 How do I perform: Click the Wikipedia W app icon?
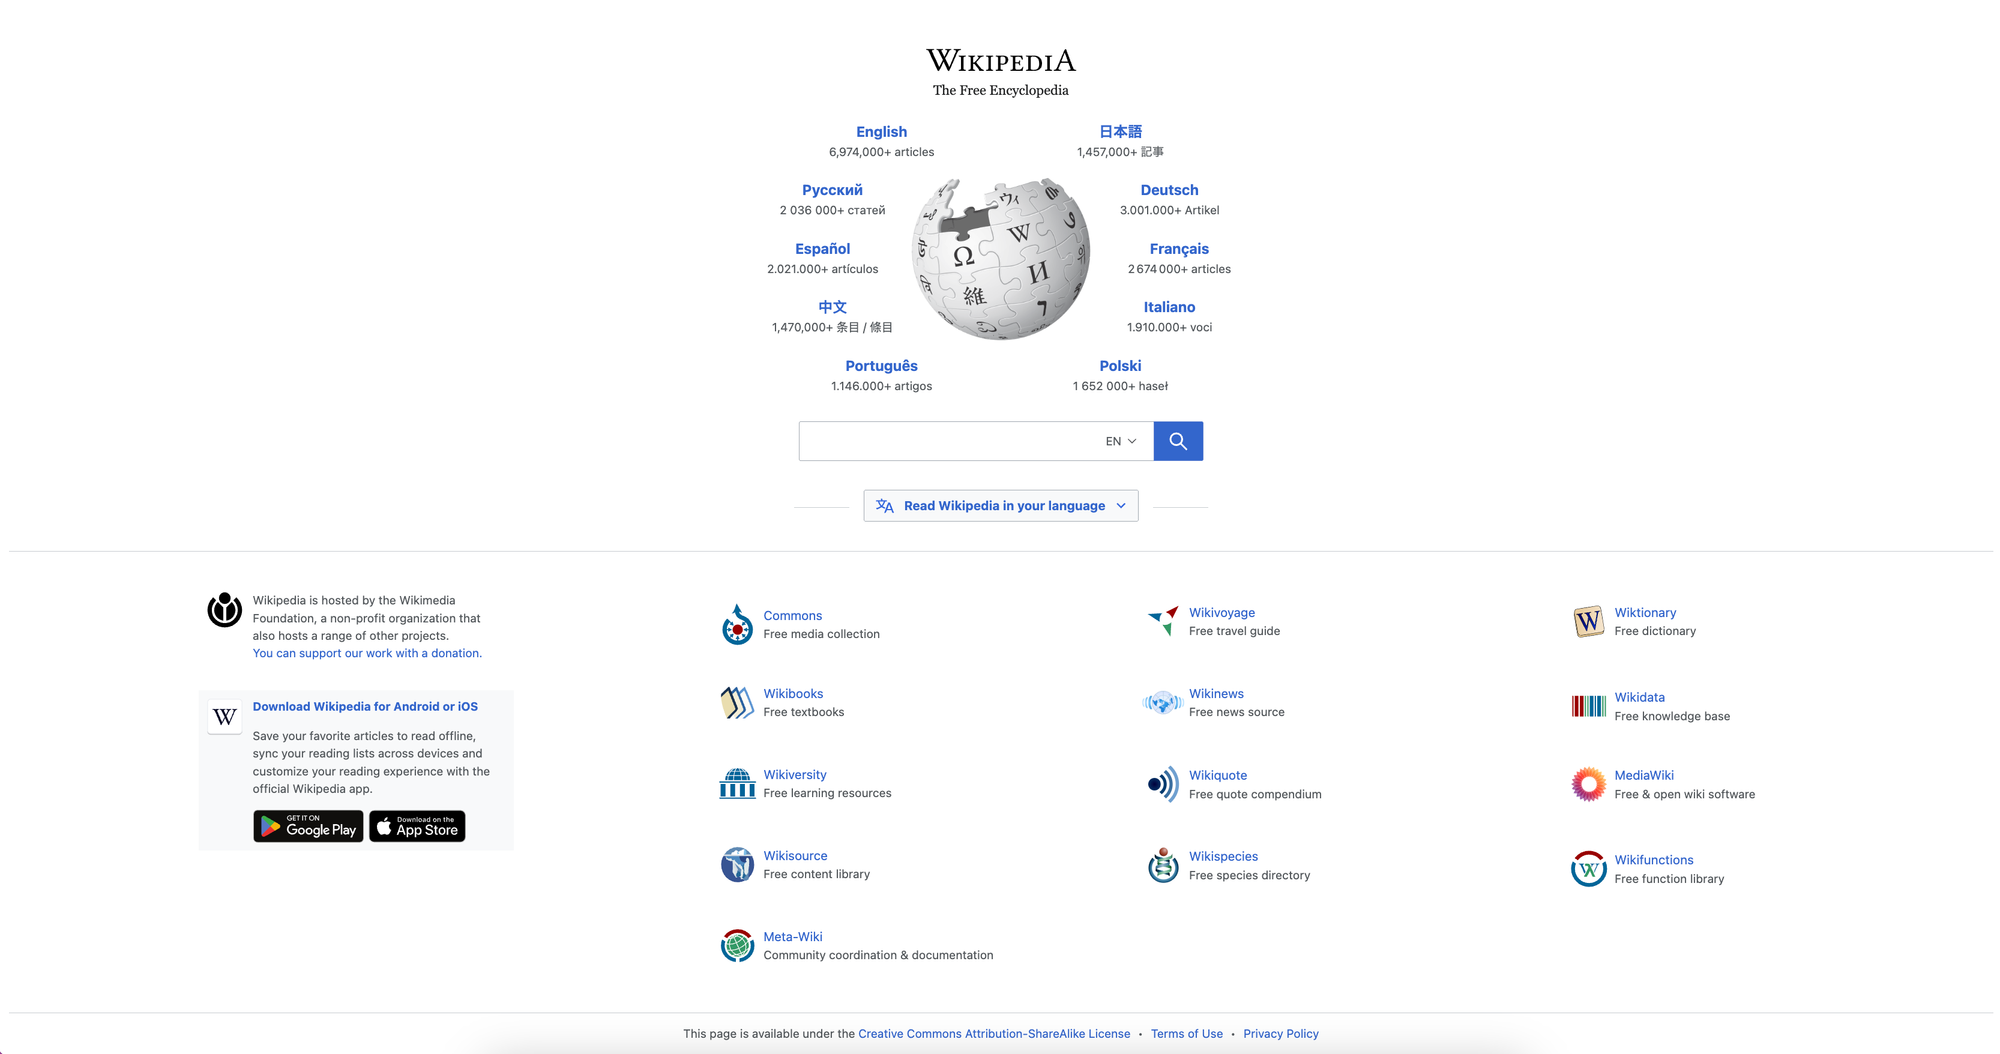tap(225, 717)
